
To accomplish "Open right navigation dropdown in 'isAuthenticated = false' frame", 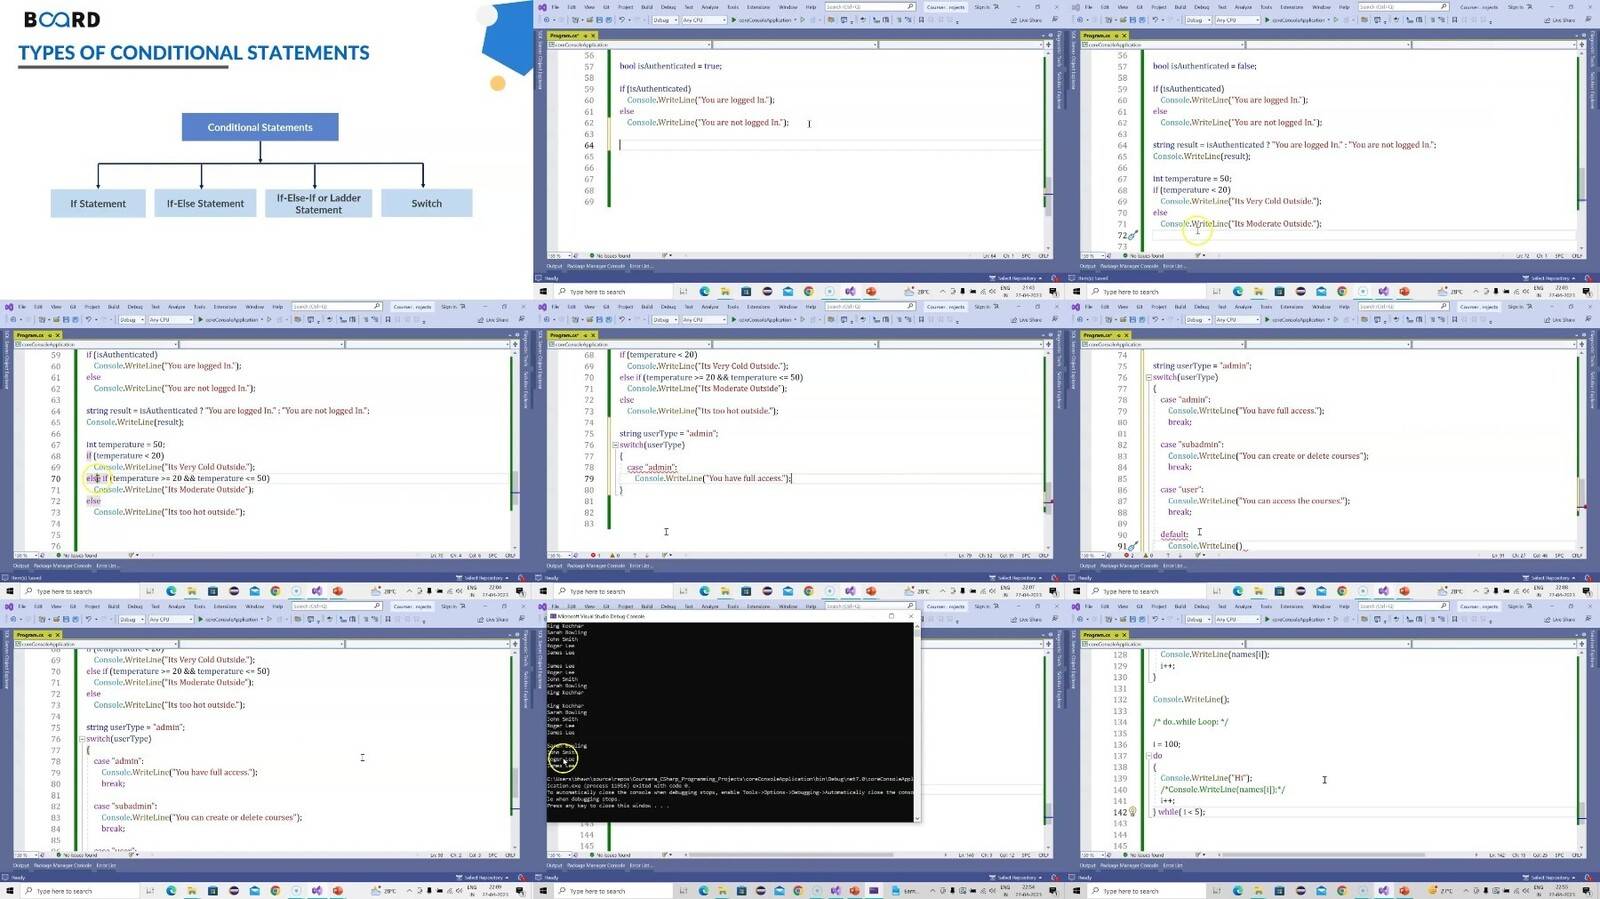I will click(x=1494, y=44).
